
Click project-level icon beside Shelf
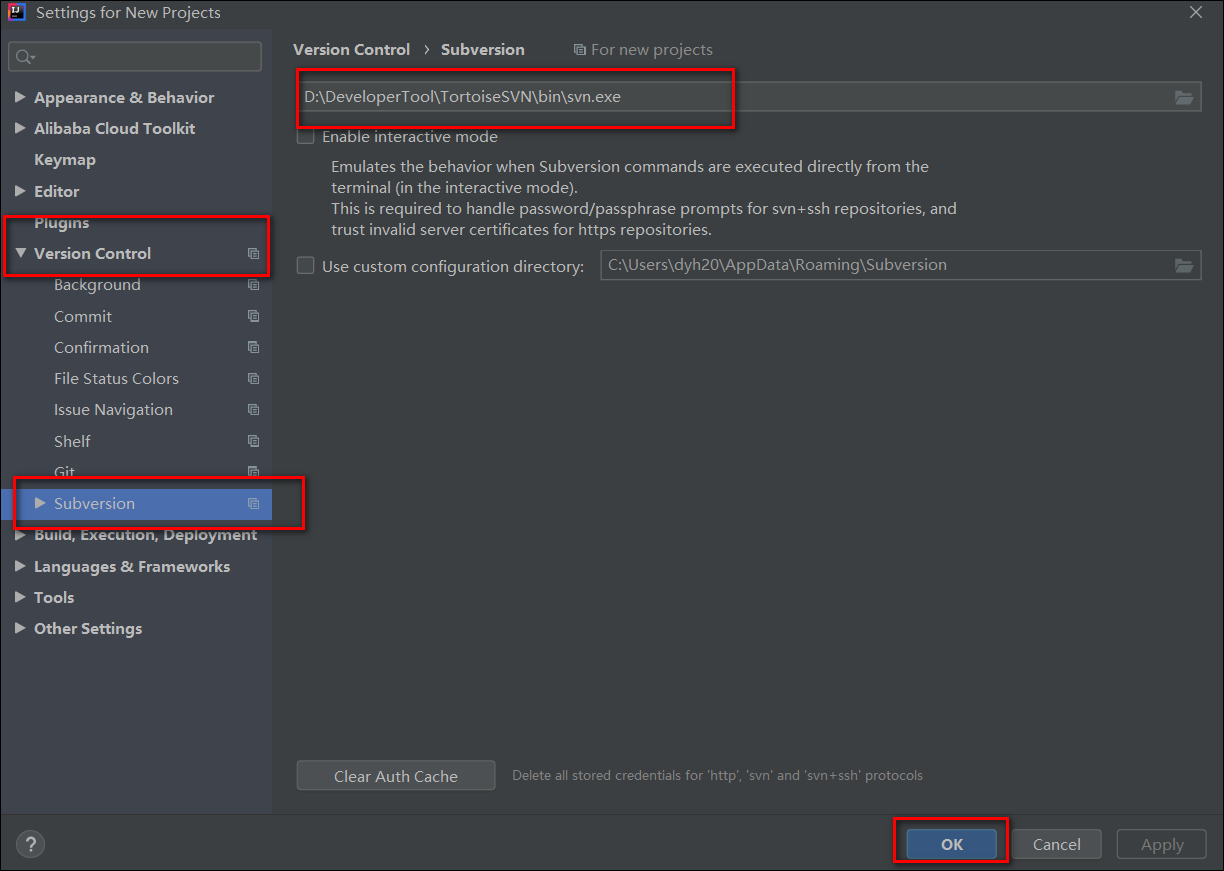click(254, 441)
